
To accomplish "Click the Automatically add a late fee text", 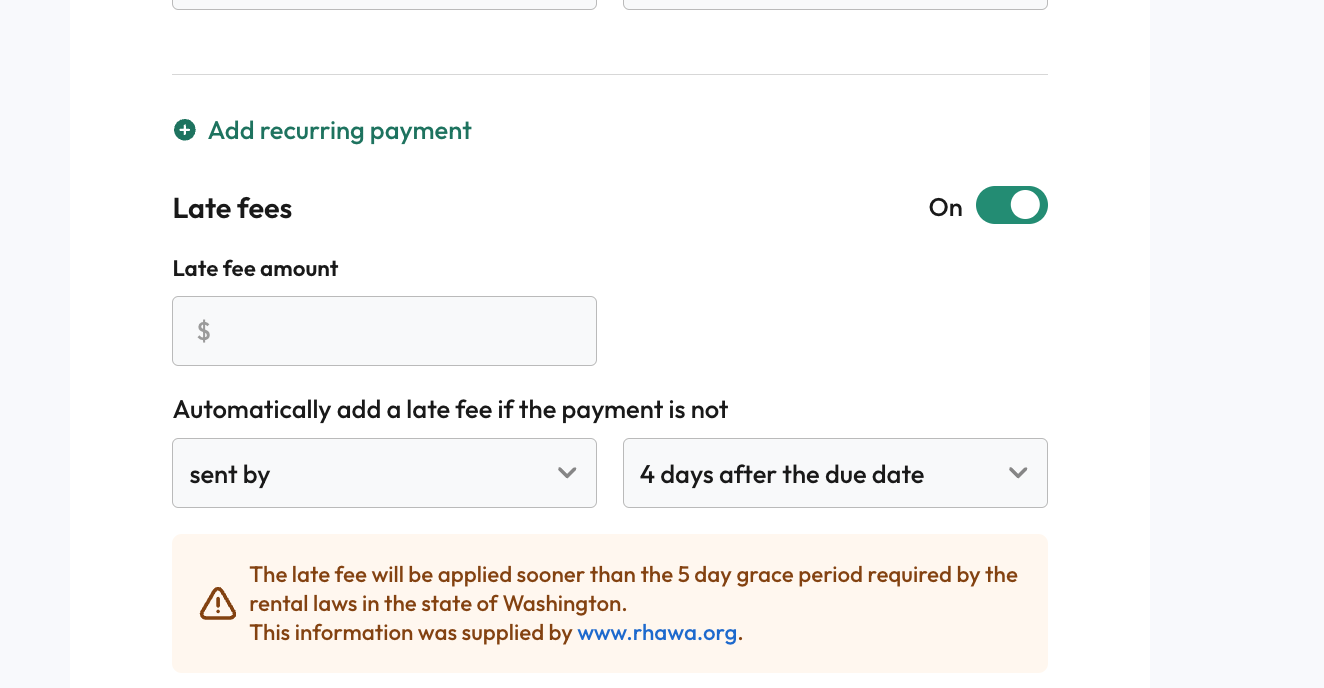I will coord(450,410).
